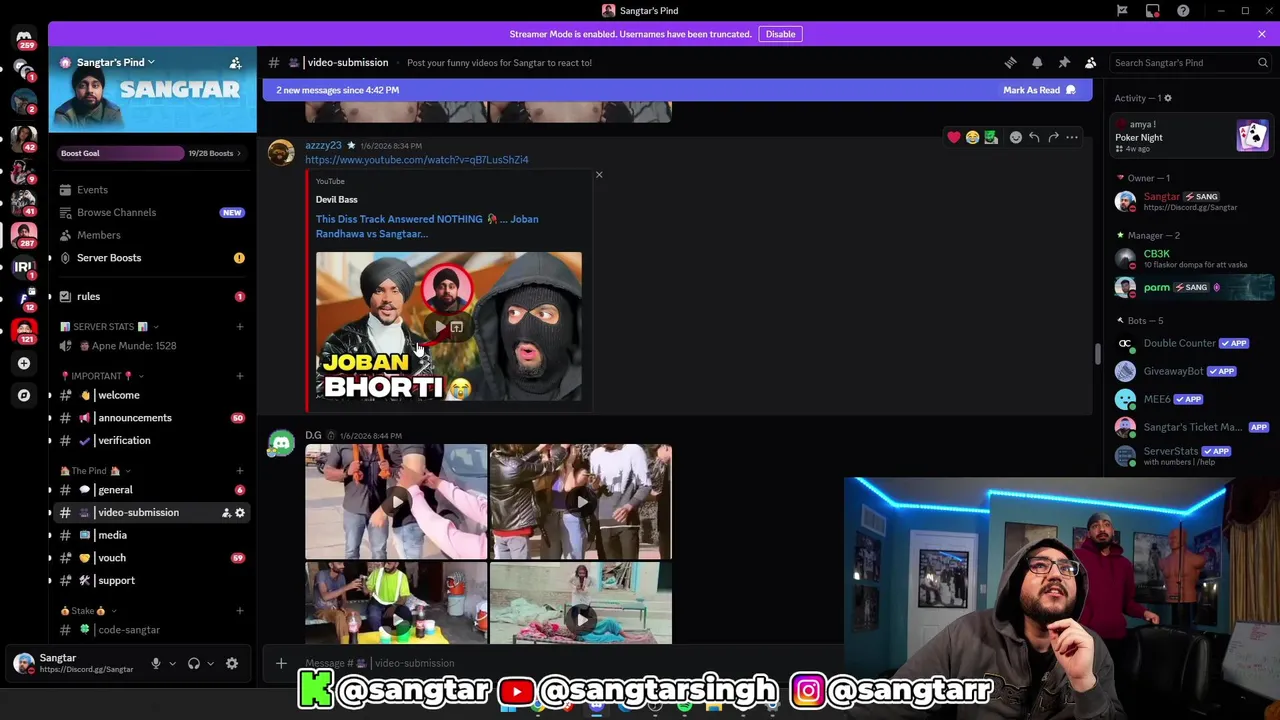The height and width of the screenshot is (720, 1280).
Task: Go to media channel
Action: [x=152, y=535]
